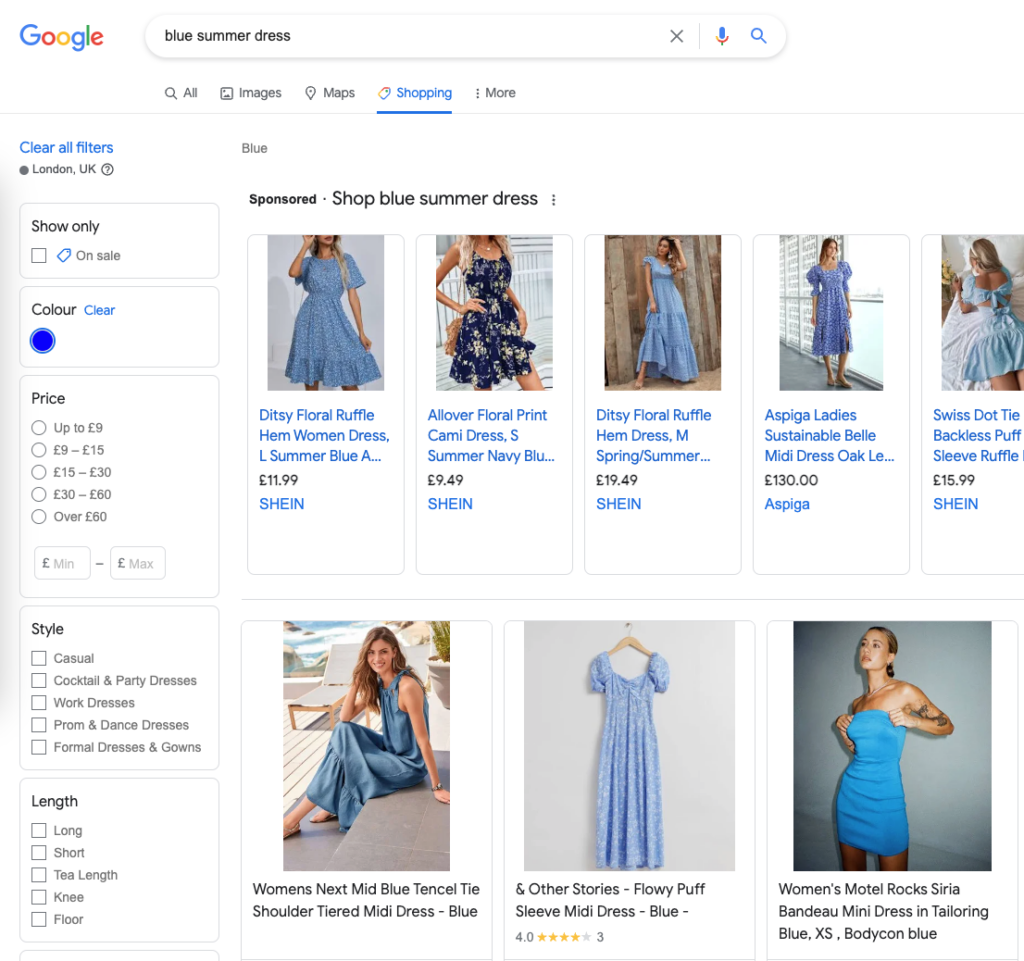1024x961 pixels.
Task: Open Ditsy Floral Ruffle Hem Dress, M link
Action: pyautogui.click(x=653, y=435)
